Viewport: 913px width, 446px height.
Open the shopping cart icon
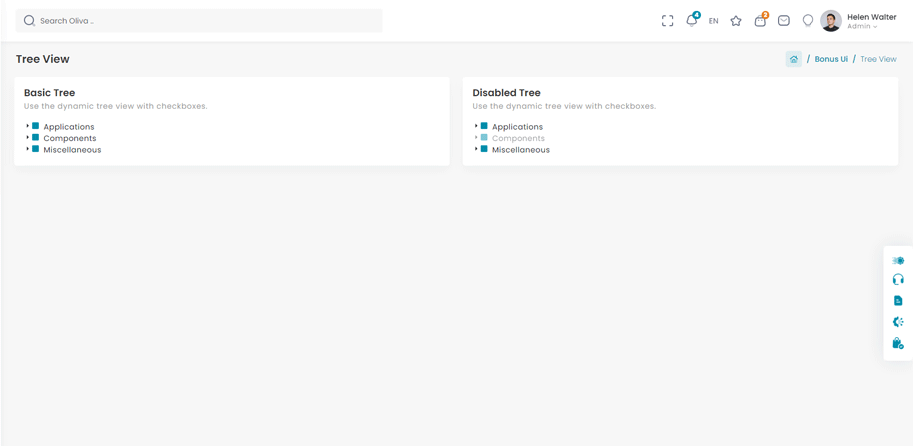(760, 20)
